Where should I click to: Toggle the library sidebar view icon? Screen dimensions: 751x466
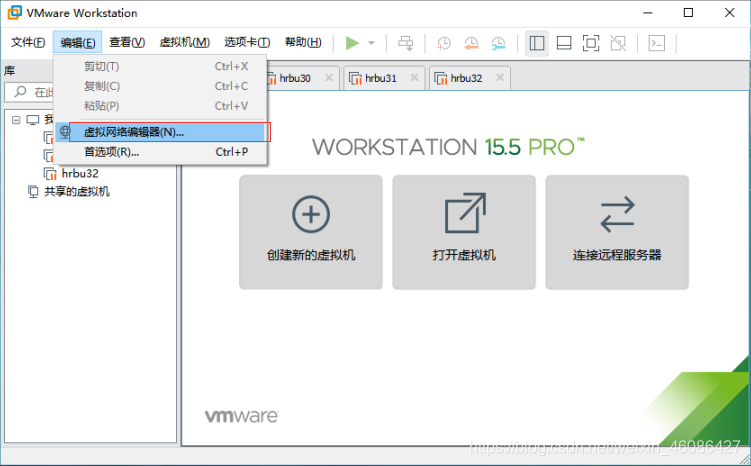coord(537,43)
